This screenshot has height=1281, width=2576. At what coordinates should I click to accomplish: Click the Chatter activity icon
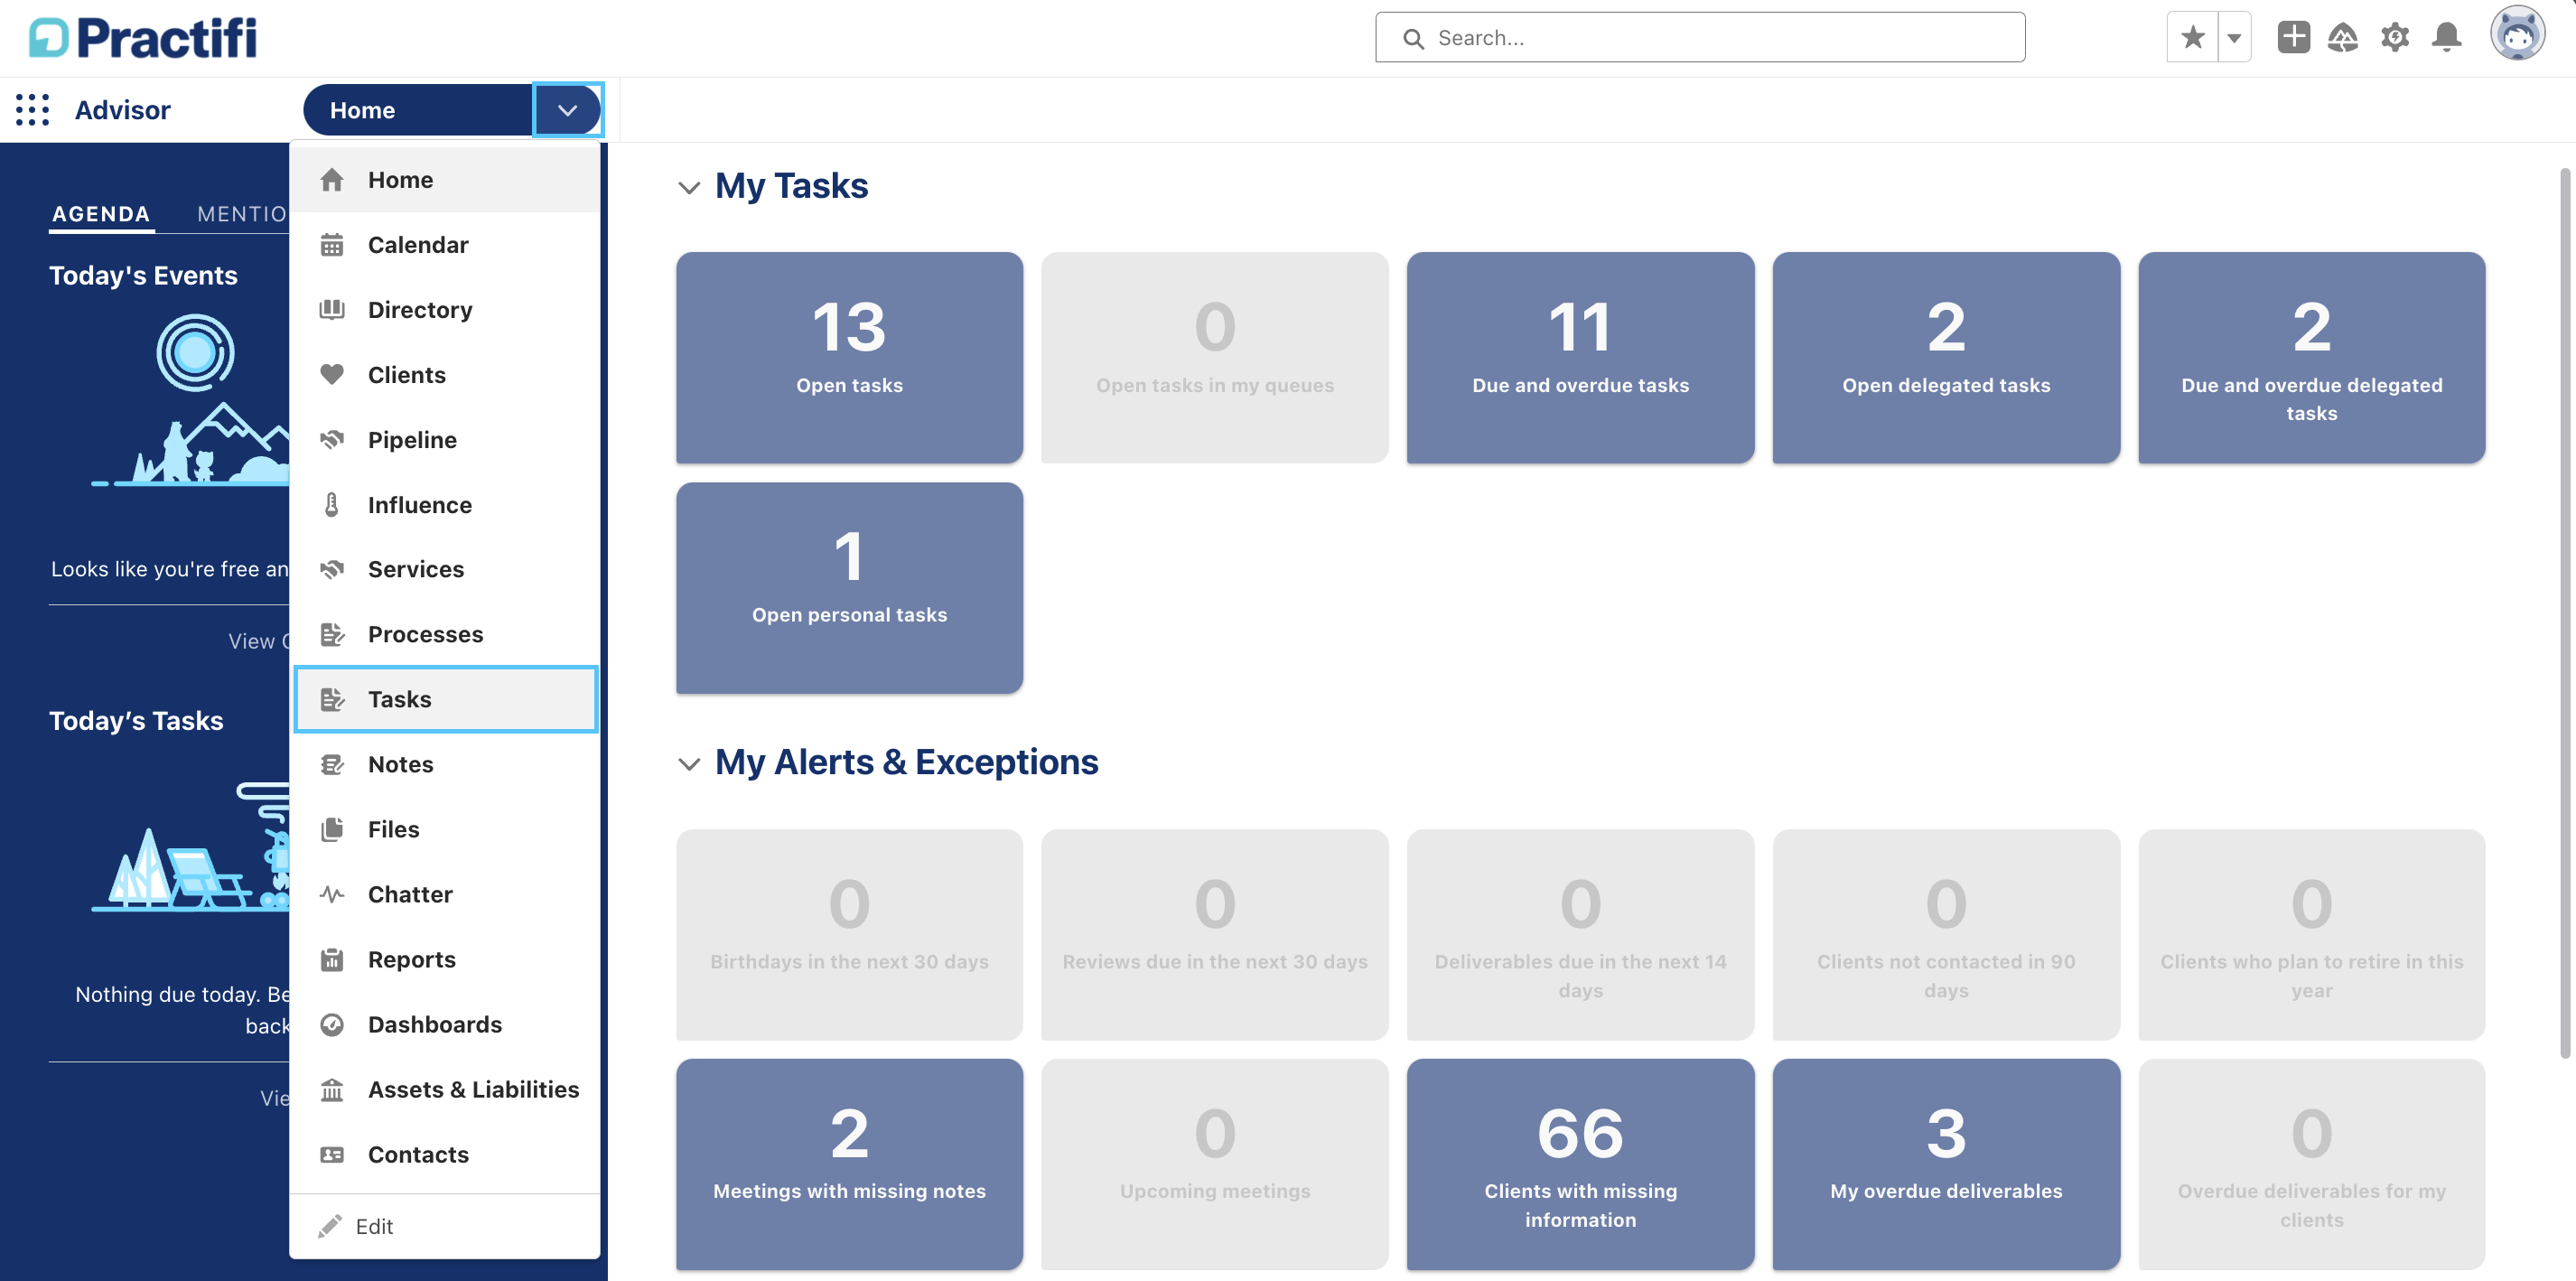tap(333, 894)
